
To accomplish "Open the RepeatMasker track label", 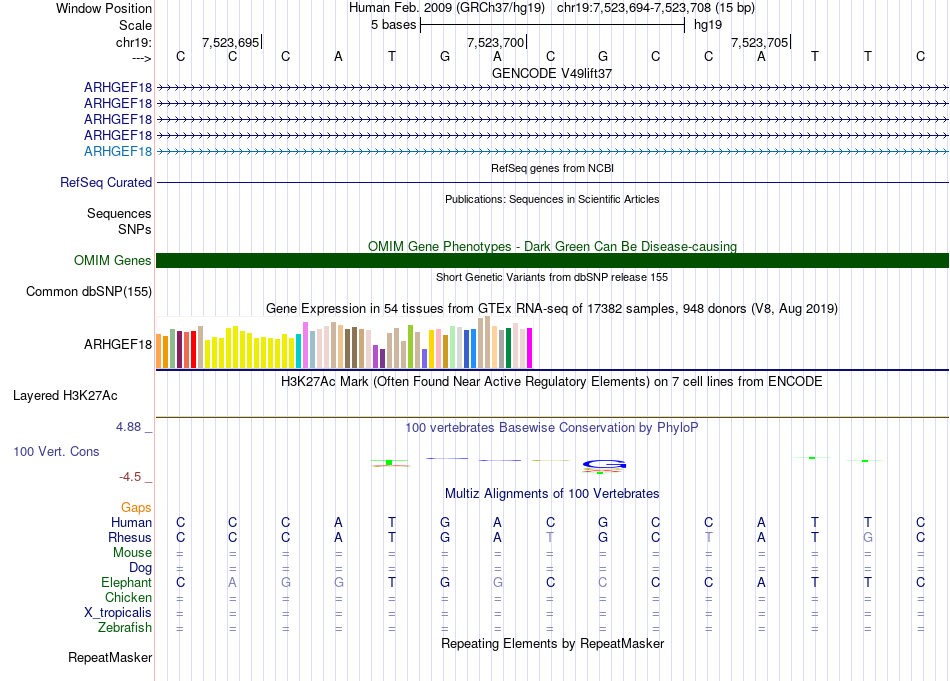I will point(110,658).
